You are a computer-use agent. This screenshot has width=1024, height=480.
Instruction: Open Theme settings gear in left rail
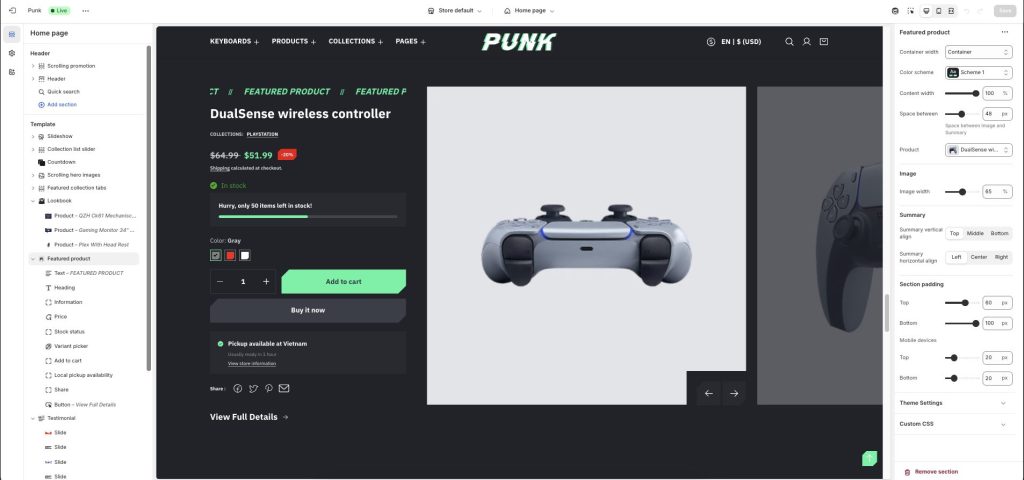tap(12, 53)
